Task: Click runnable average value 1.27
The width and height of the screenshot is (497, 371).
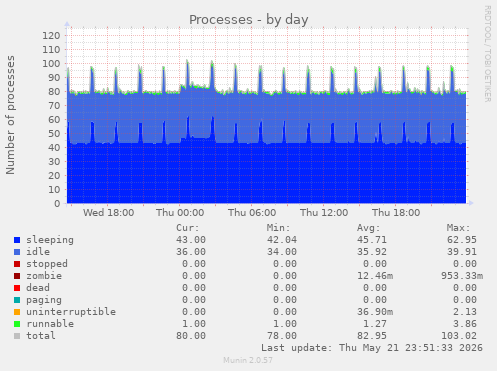Action: pyautogui.click(x=375, y=324)
